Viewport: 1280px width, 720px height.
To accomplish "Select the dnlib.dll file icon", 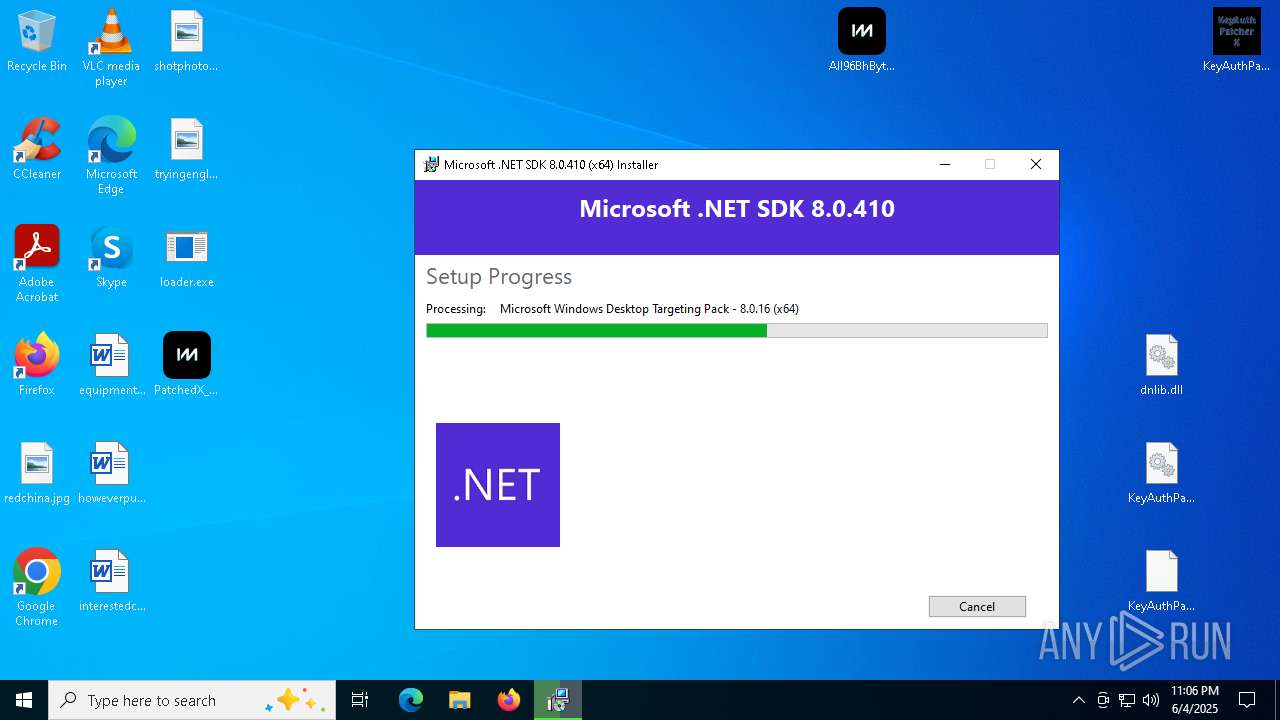I will 1161,366.
